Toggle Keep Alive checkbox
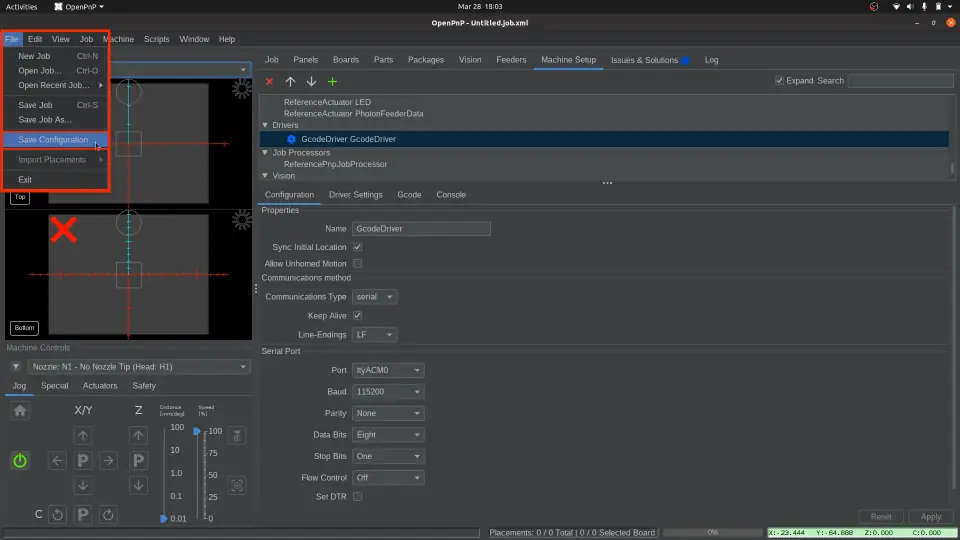The height and width of the screenshot is (540, 960). tap(358, 316)
